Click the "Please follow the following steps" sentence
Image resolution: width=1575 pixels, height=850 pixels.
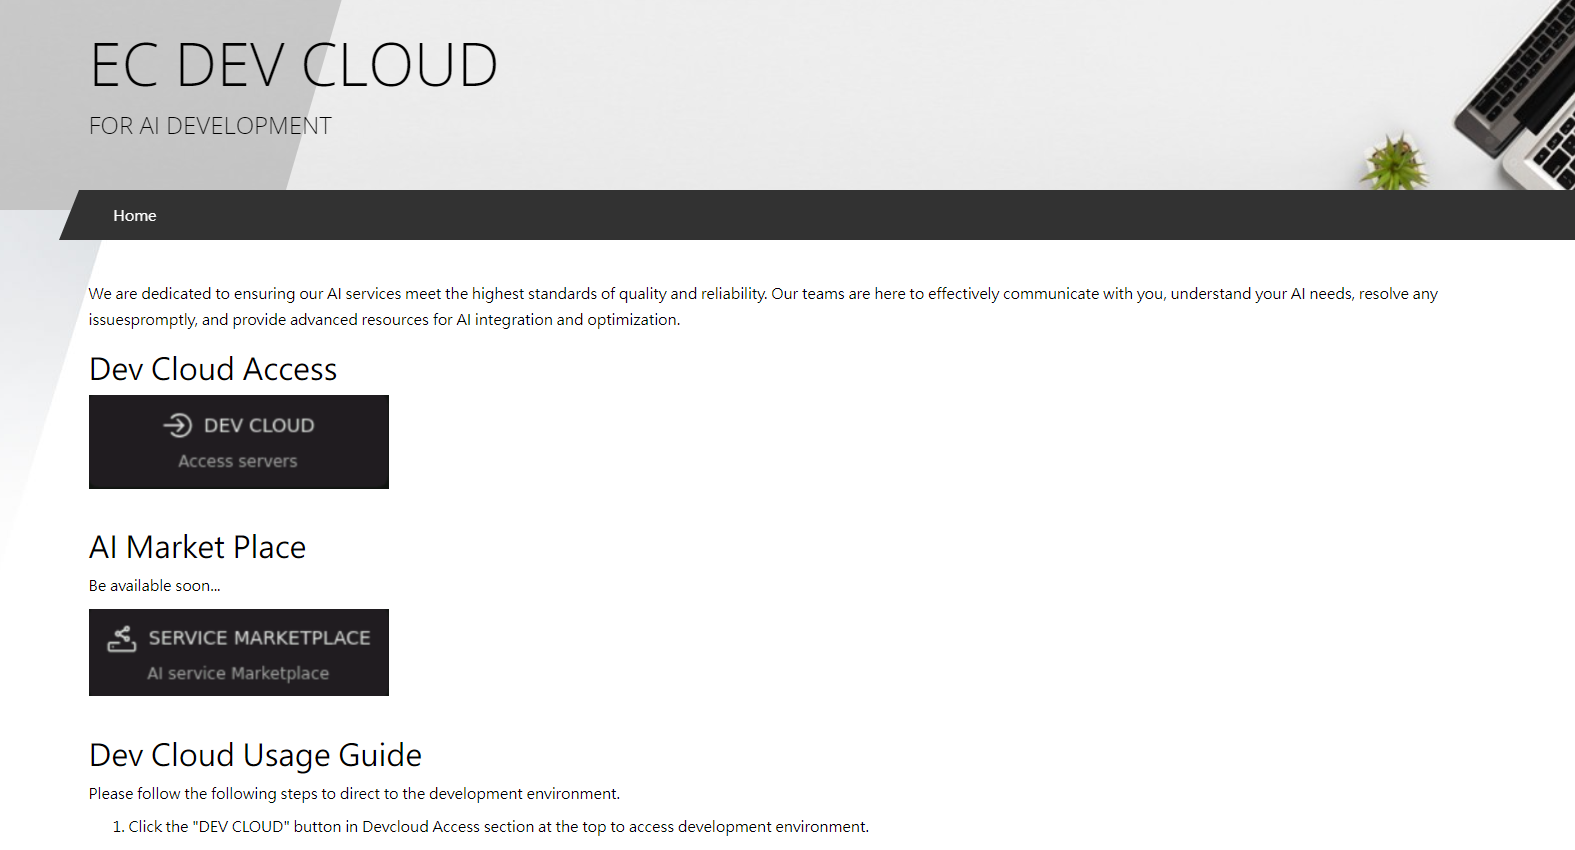(354, 794)
